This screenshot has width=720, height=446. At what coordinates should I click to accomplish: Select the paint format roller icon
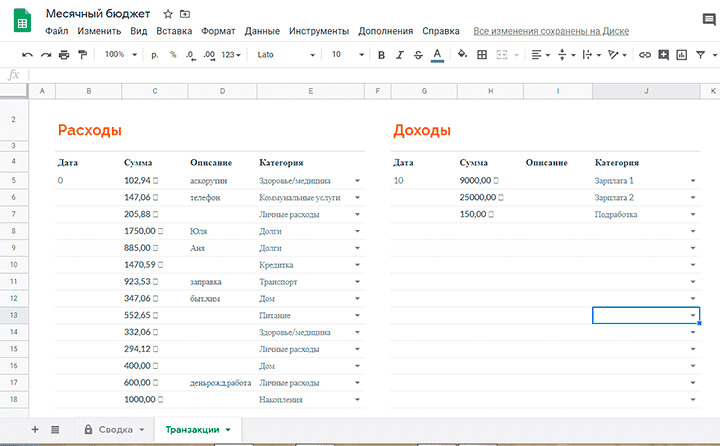tap(82, 54)
